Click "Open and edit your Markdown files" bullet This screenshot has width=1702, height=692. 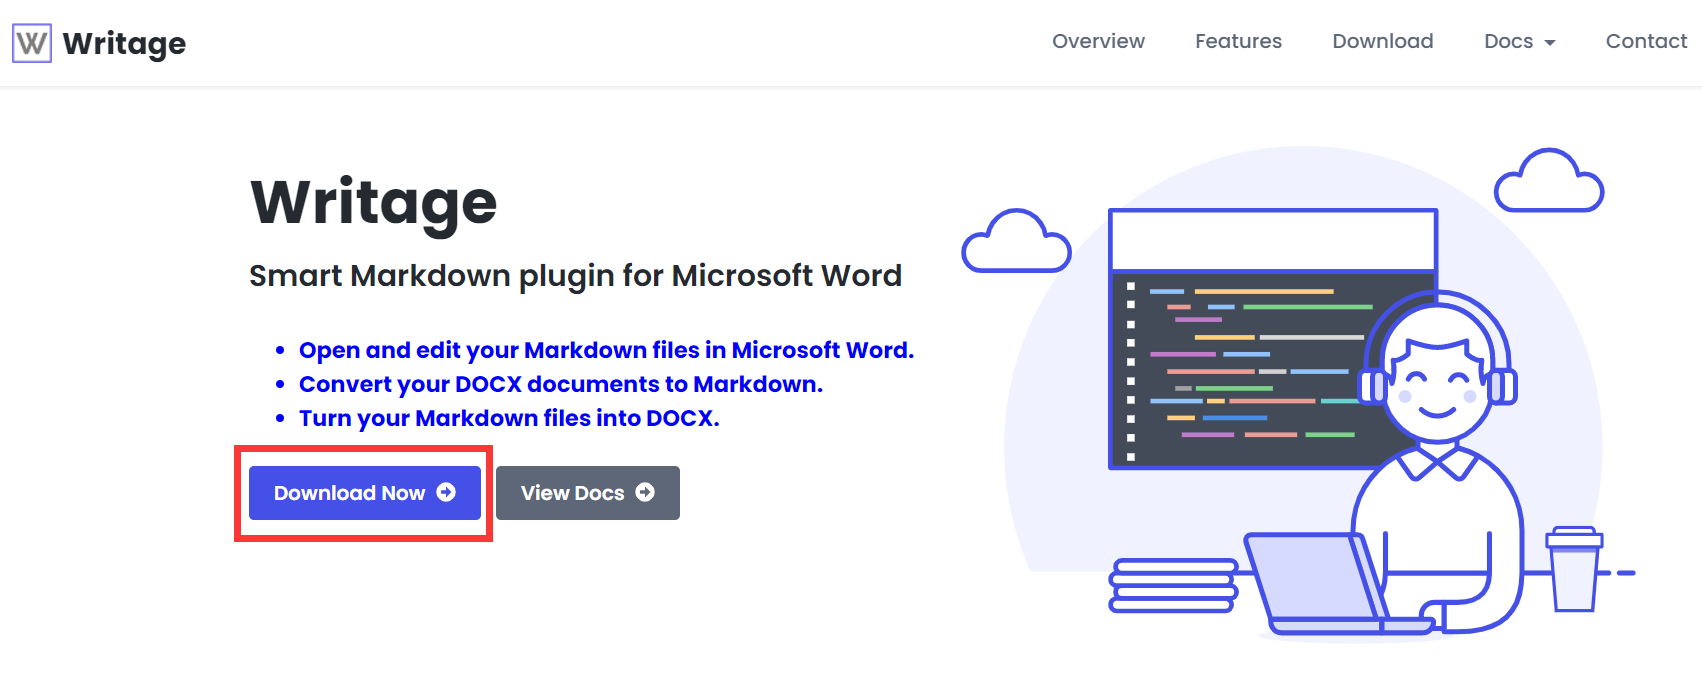[x=606, y=350]
